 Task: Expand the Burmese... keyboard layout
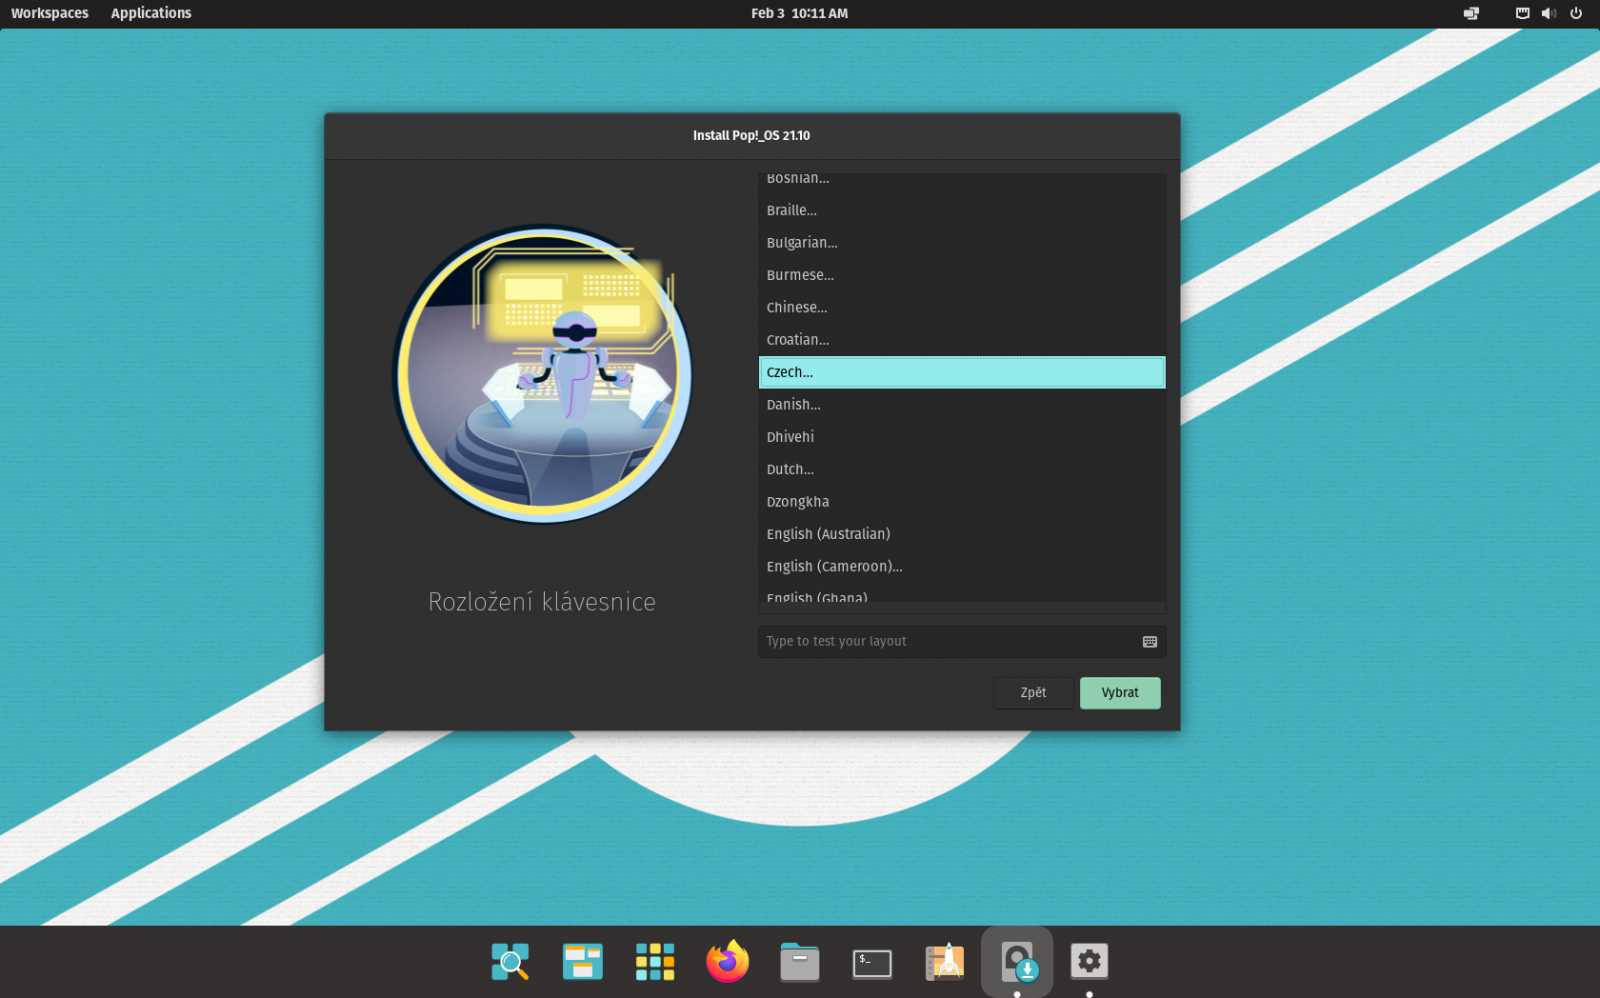click(x=962, y=275)
